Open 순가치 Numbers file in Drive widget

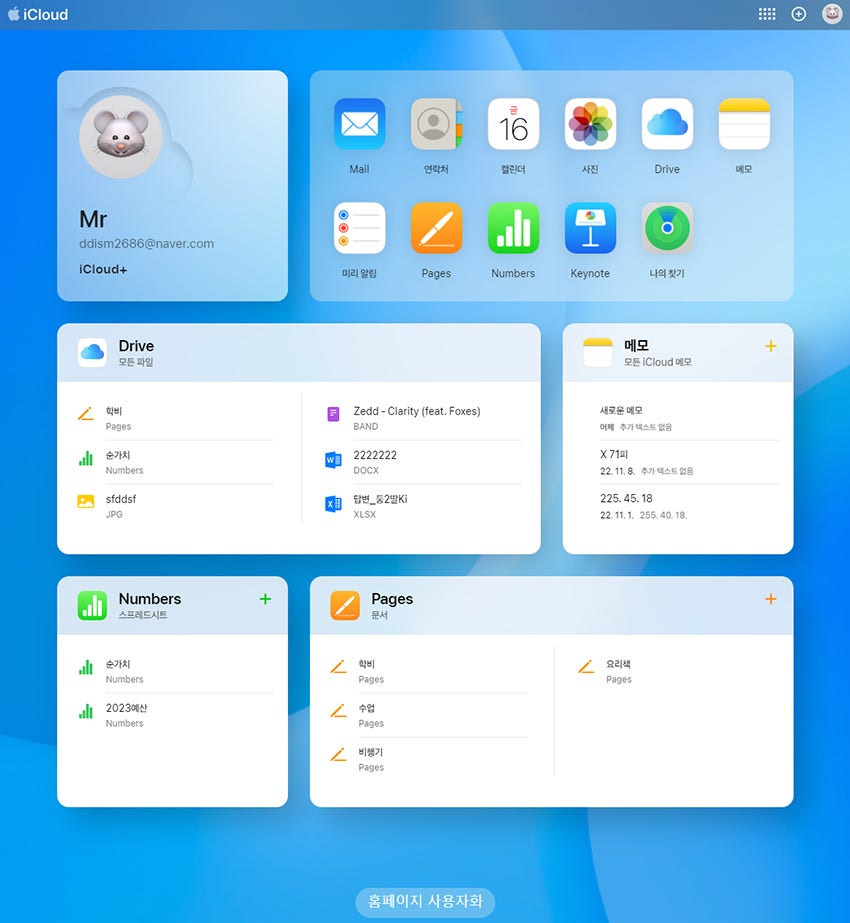pyautogui.click(x=175, y=463)
